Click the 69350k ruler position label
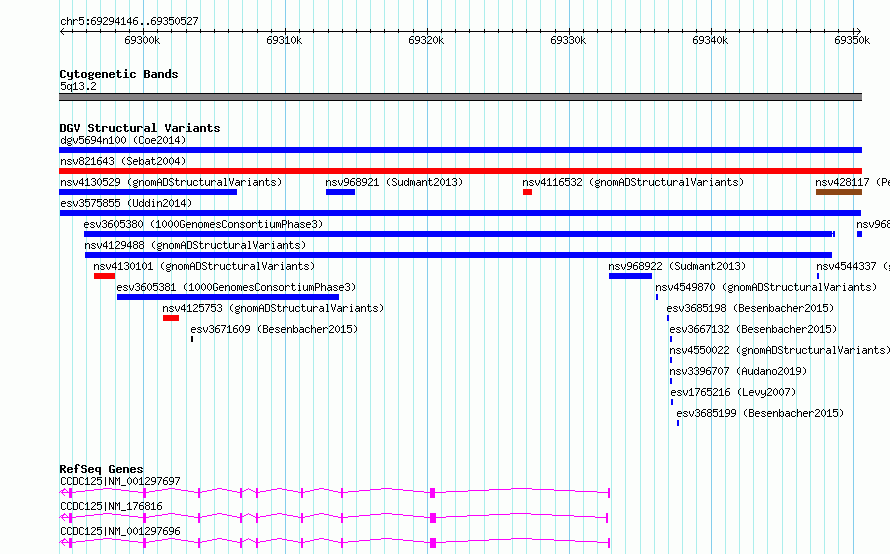890x554 pixels. [x=852, y=40]
